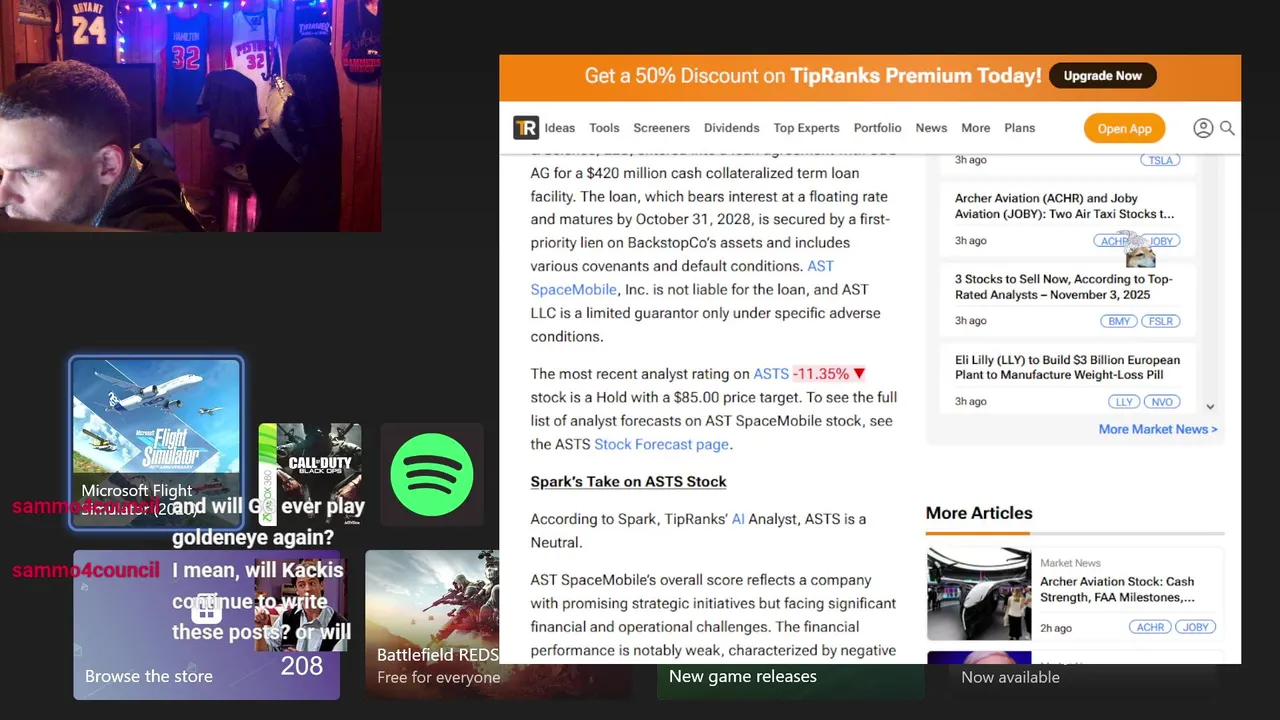
Task: Select the Microsoft Flight Simulator tile
Action: coord(156,443)
